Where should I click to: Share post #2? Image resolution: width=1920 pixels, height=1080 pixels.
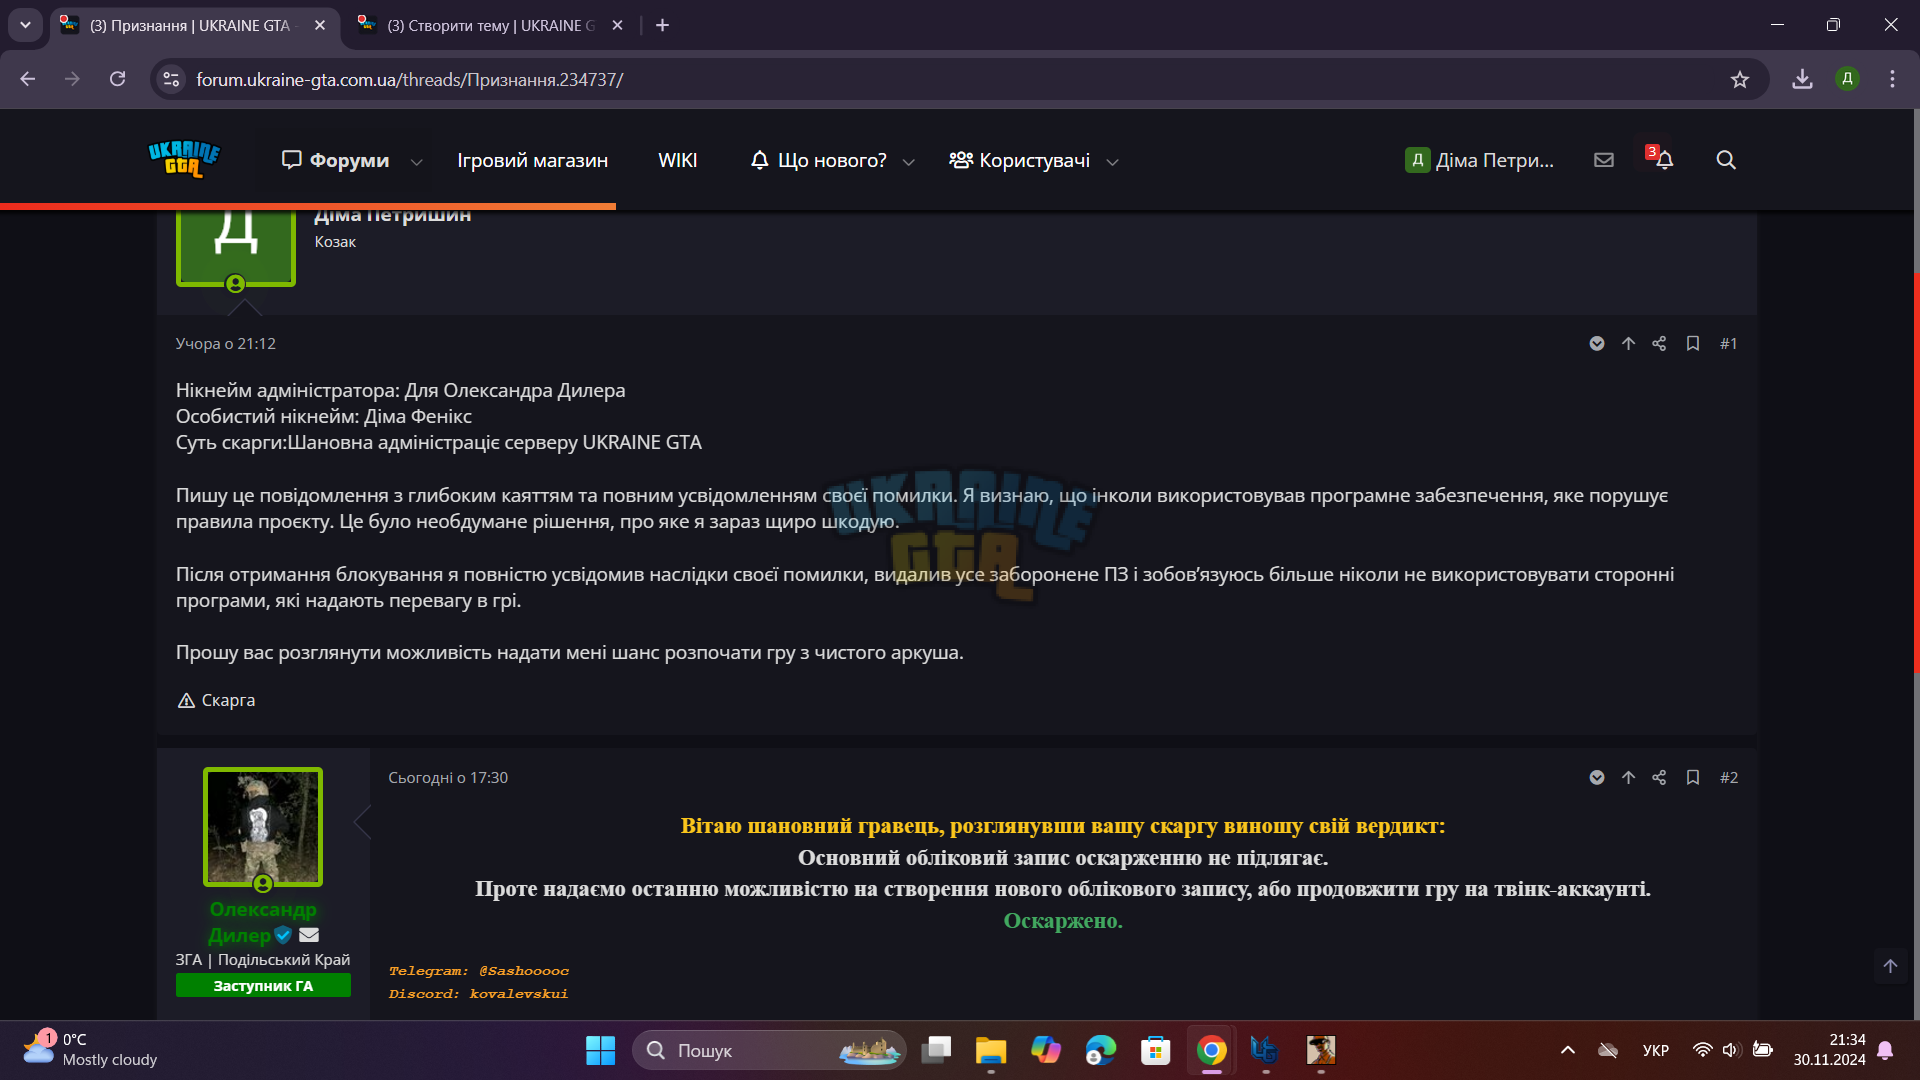[x=1659, y=778]
